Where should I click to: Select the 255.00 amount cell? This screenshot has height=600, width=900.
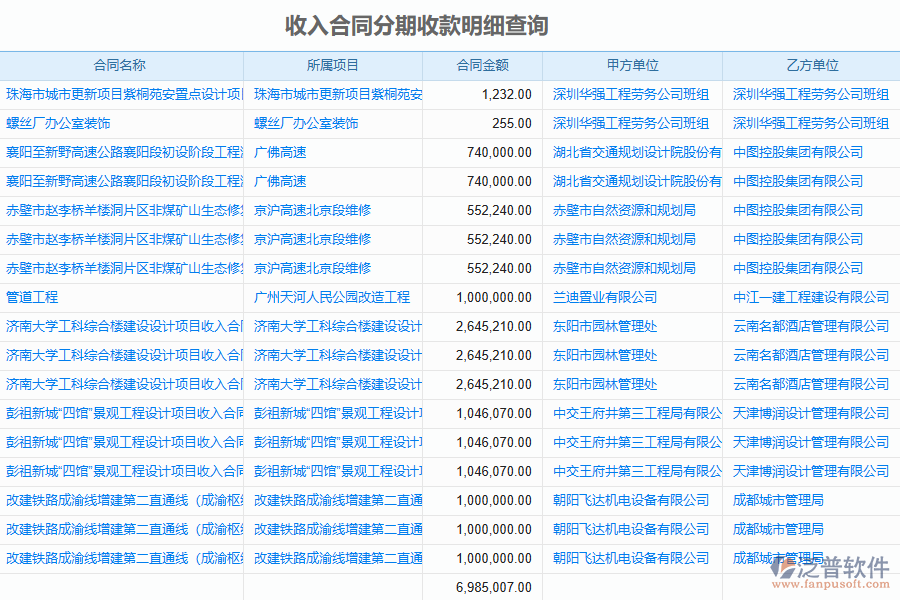[x=511, y=123]
